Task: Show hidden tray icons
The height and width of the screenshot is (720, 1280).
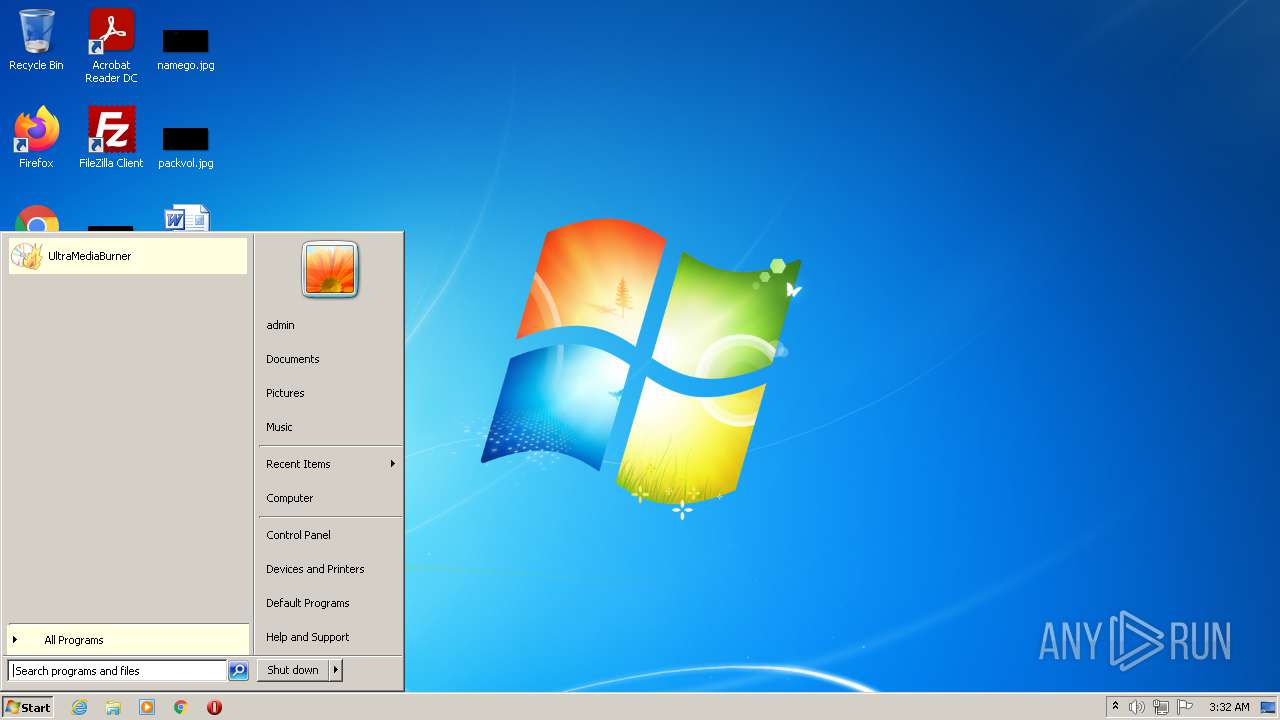Action: click(x=1115, y=707)
